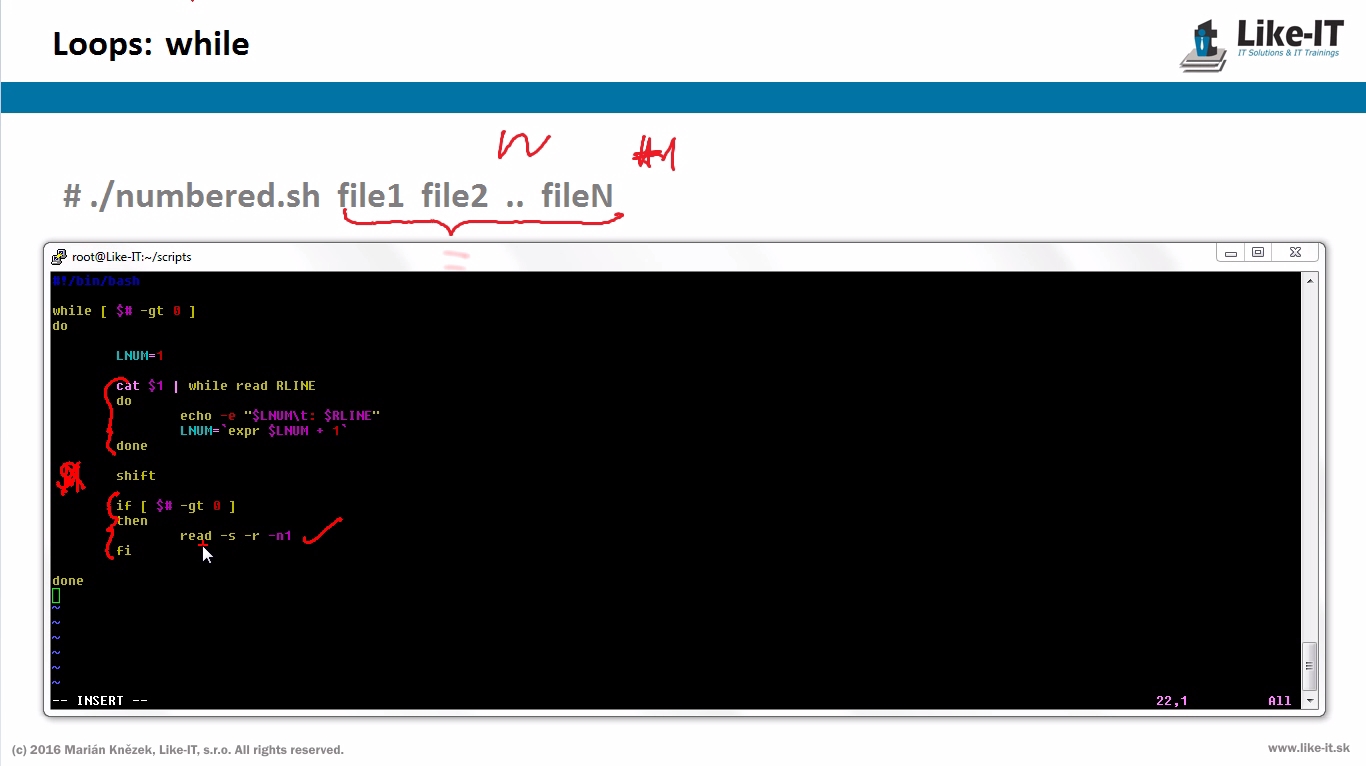
Task: Click the root@Like-IT:~/scripts window title
Action: 131,257
